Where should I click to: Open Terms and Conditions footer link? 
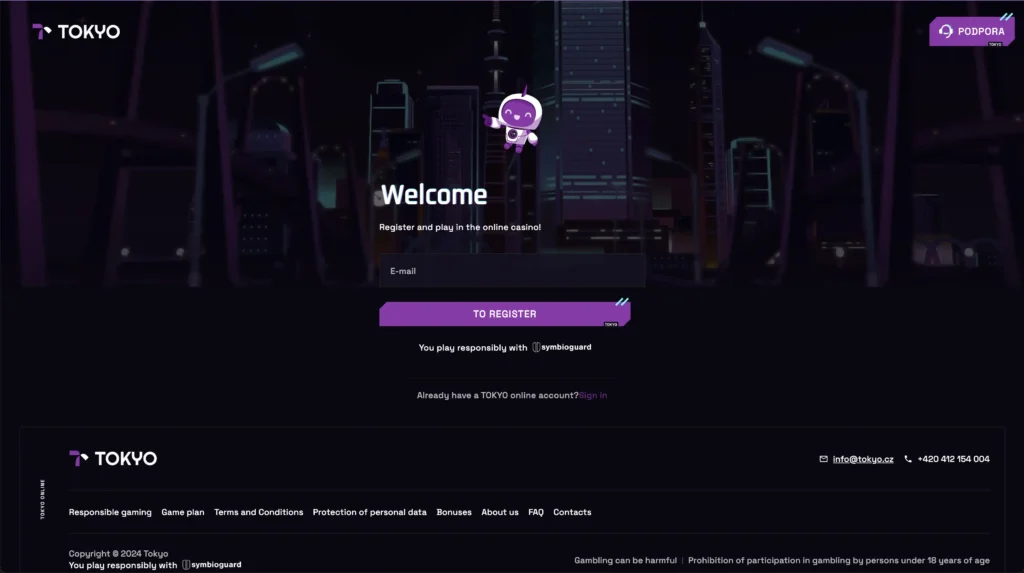259,512
